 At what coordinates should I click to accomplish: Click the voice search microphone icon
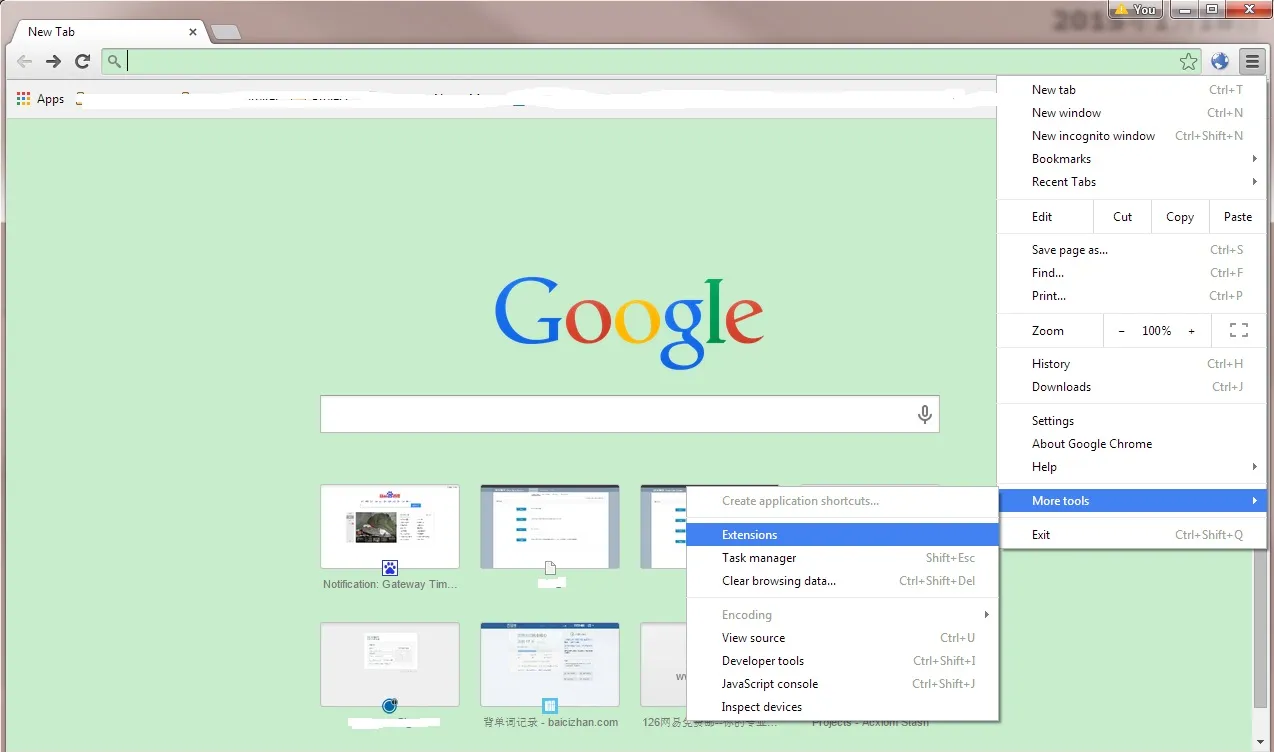click(x=924, y=414)
